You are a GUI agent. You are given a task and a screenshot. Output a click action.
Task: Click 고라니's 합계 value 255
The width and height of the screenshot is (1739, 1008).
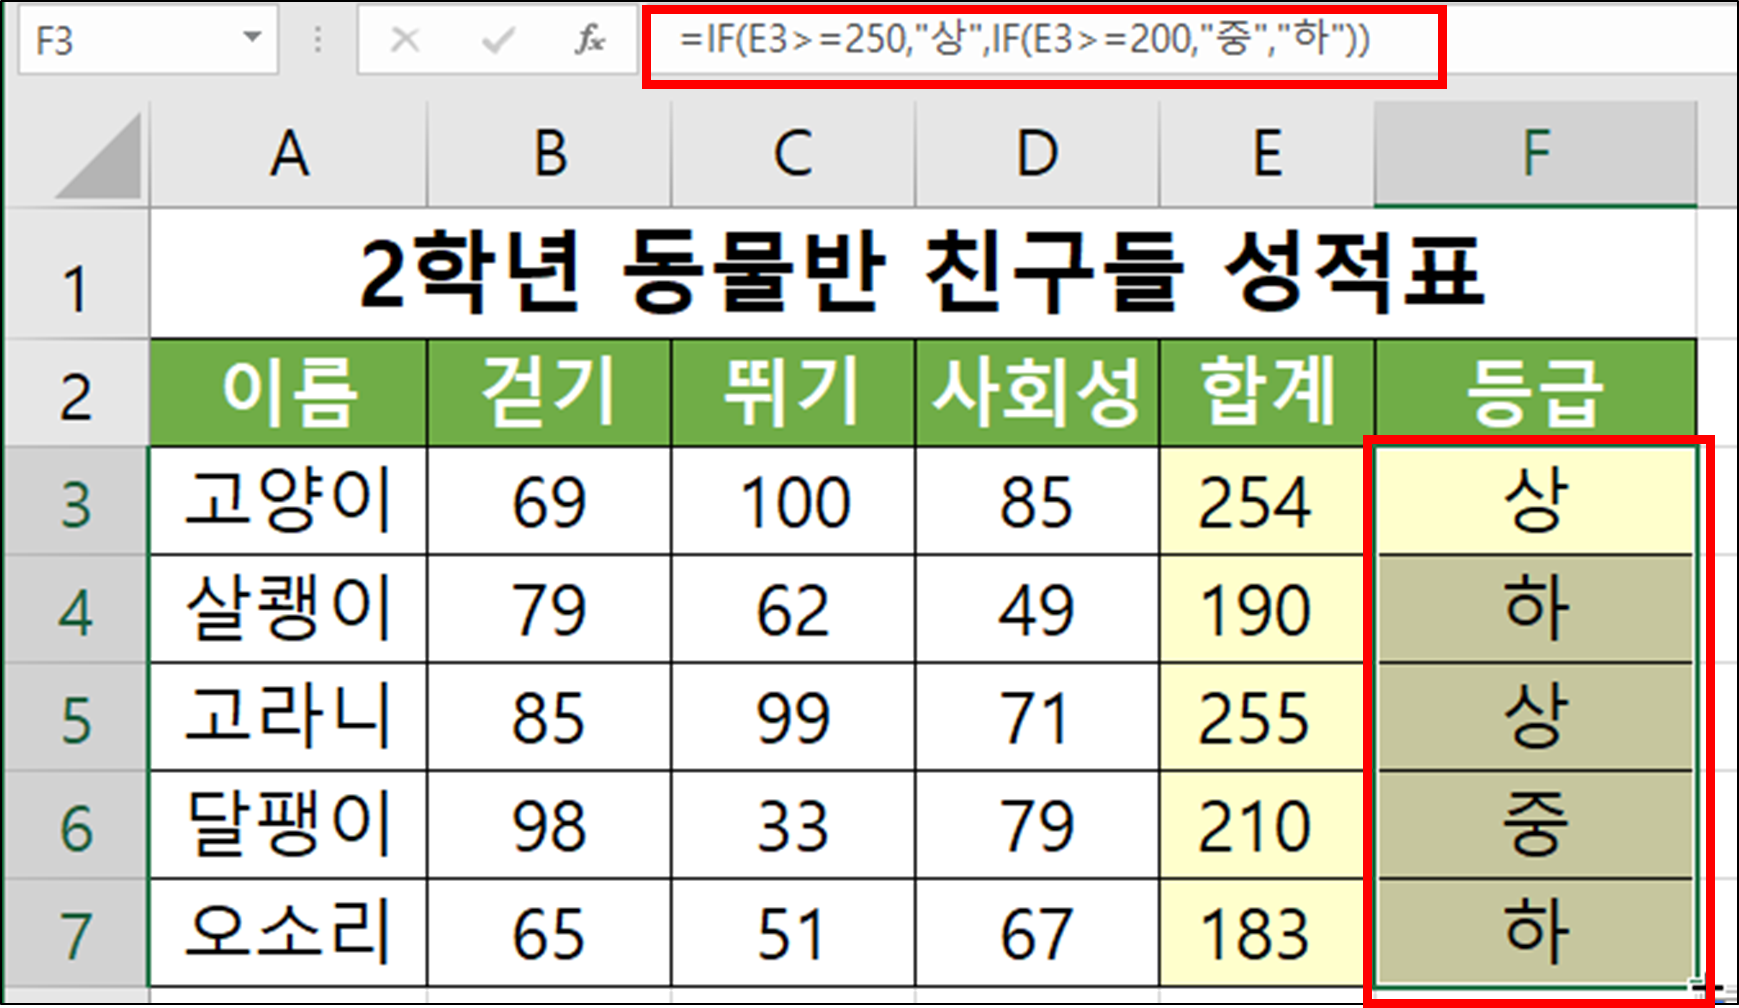click(1267, 717)
